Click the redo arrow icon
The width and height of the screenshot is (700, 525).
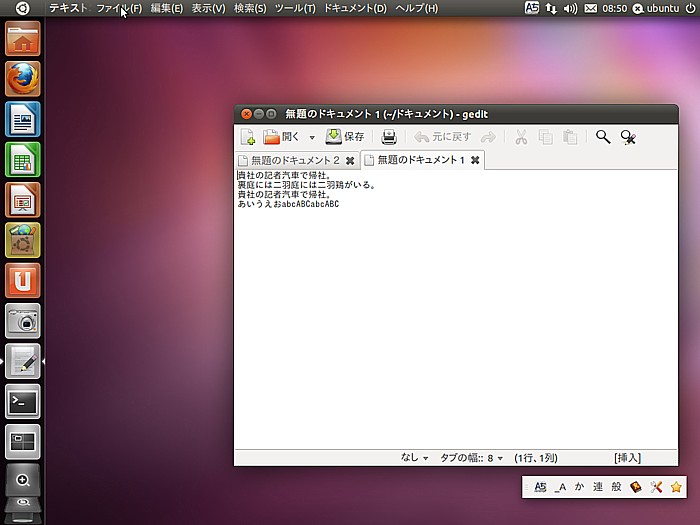click(488, 137)
